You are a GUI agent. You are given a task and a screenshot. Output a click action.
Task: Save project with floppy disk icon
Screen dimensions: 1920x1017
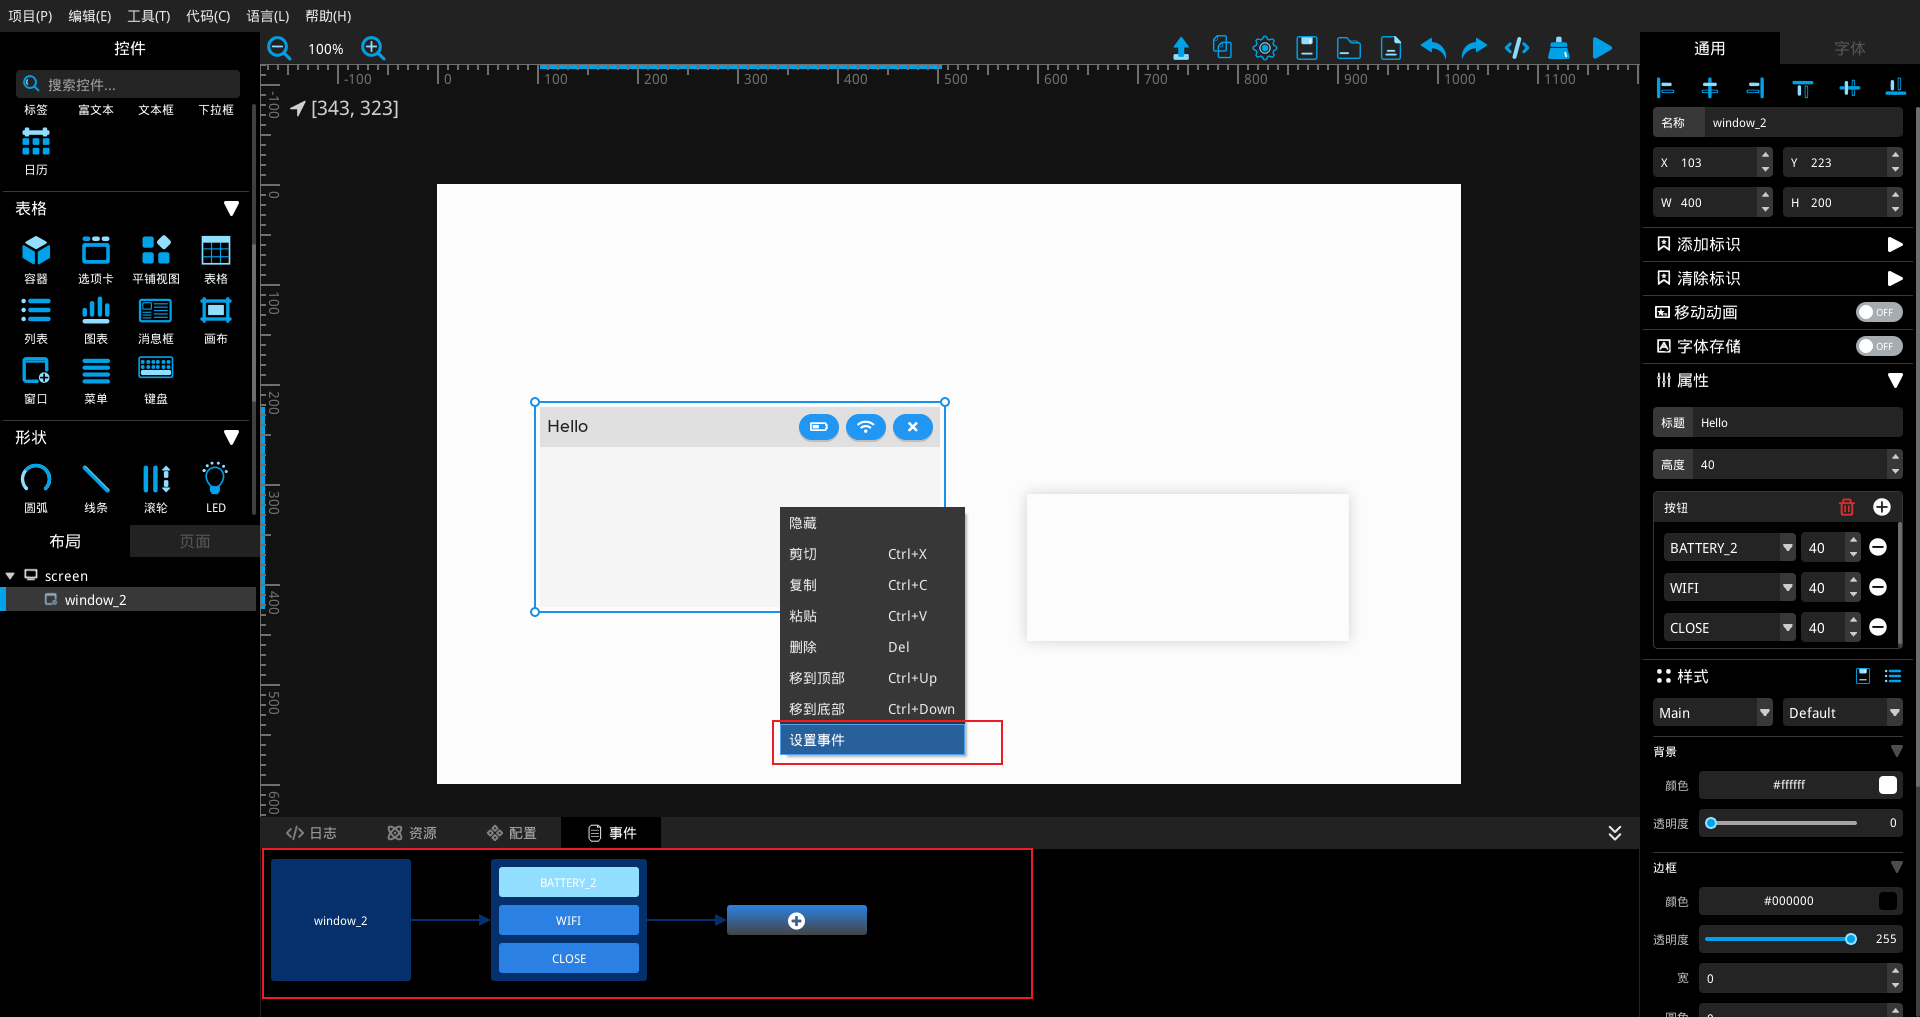pos(1307,48)
